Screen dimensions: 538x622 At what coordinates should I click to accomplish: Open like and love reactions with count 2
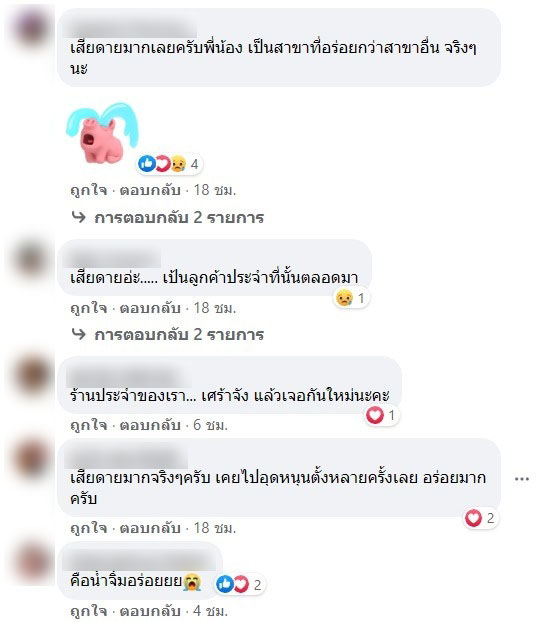(239, 584)
